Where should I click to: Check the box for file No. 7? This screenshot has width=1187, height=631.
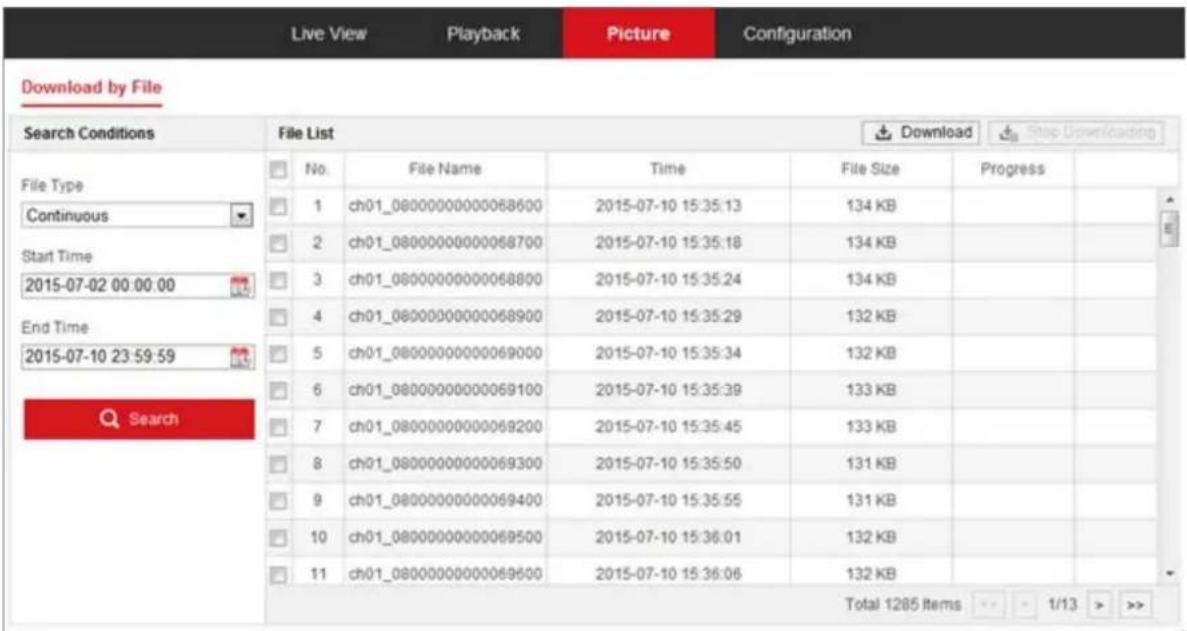click(279, 427)
